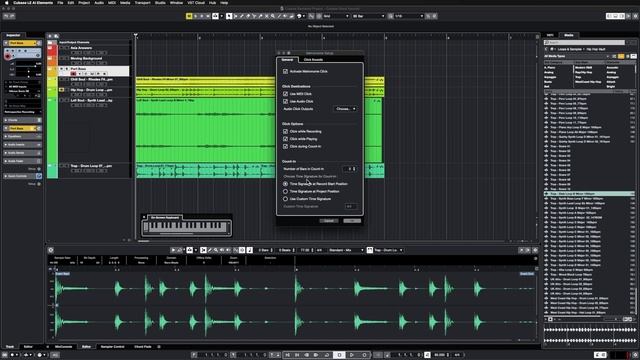Select the Zoom magnifier tool in main toolbar
Viewport: 640px width, 360px height.
coord(273,16)
